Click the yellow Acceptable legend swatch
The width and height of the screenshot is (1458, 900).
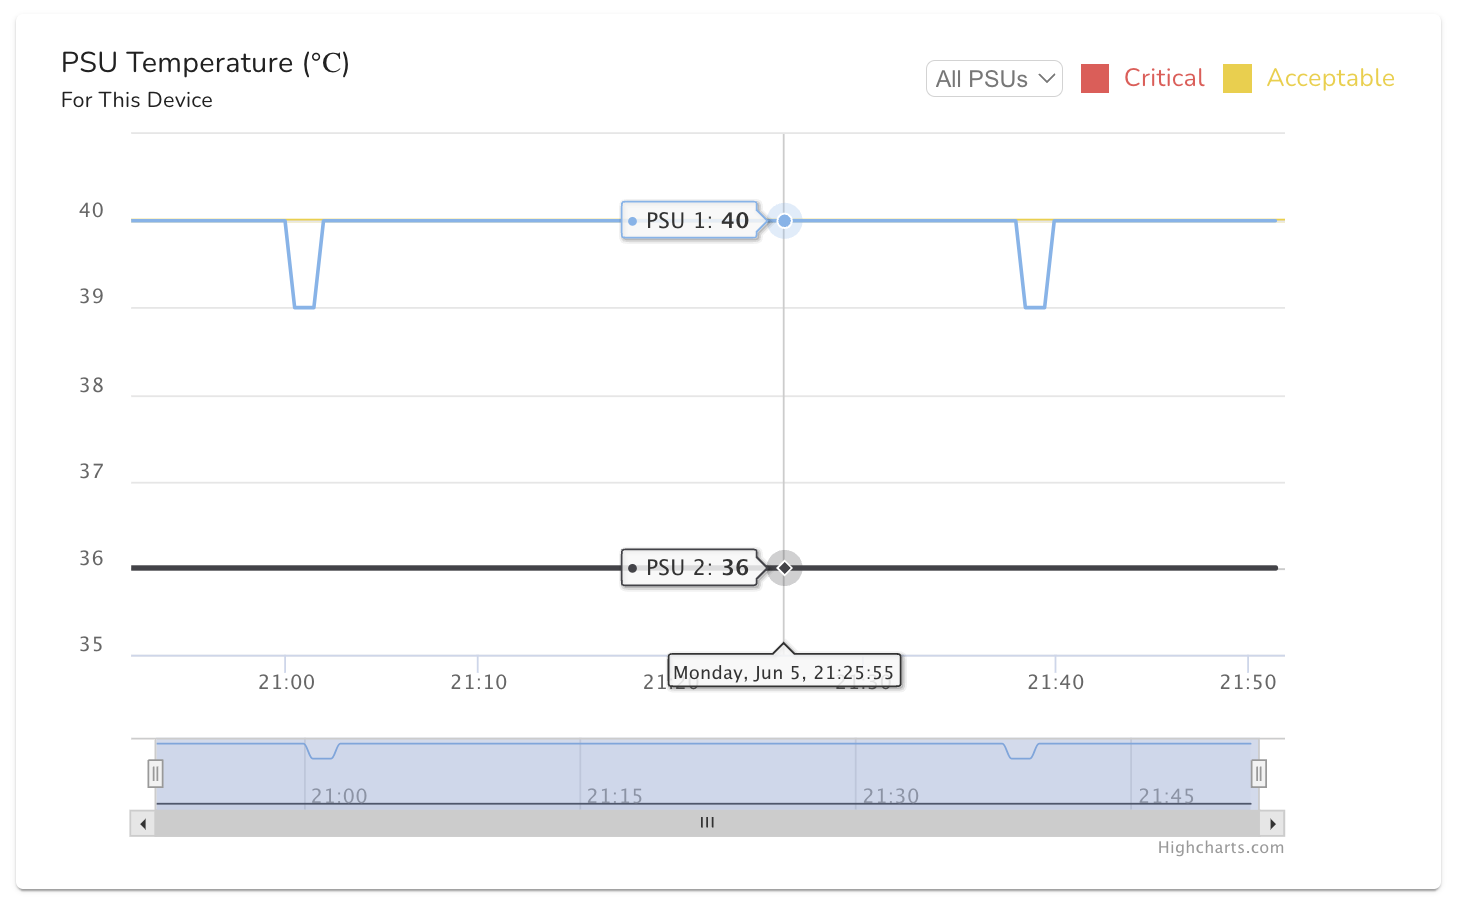tap(1237, 78)
